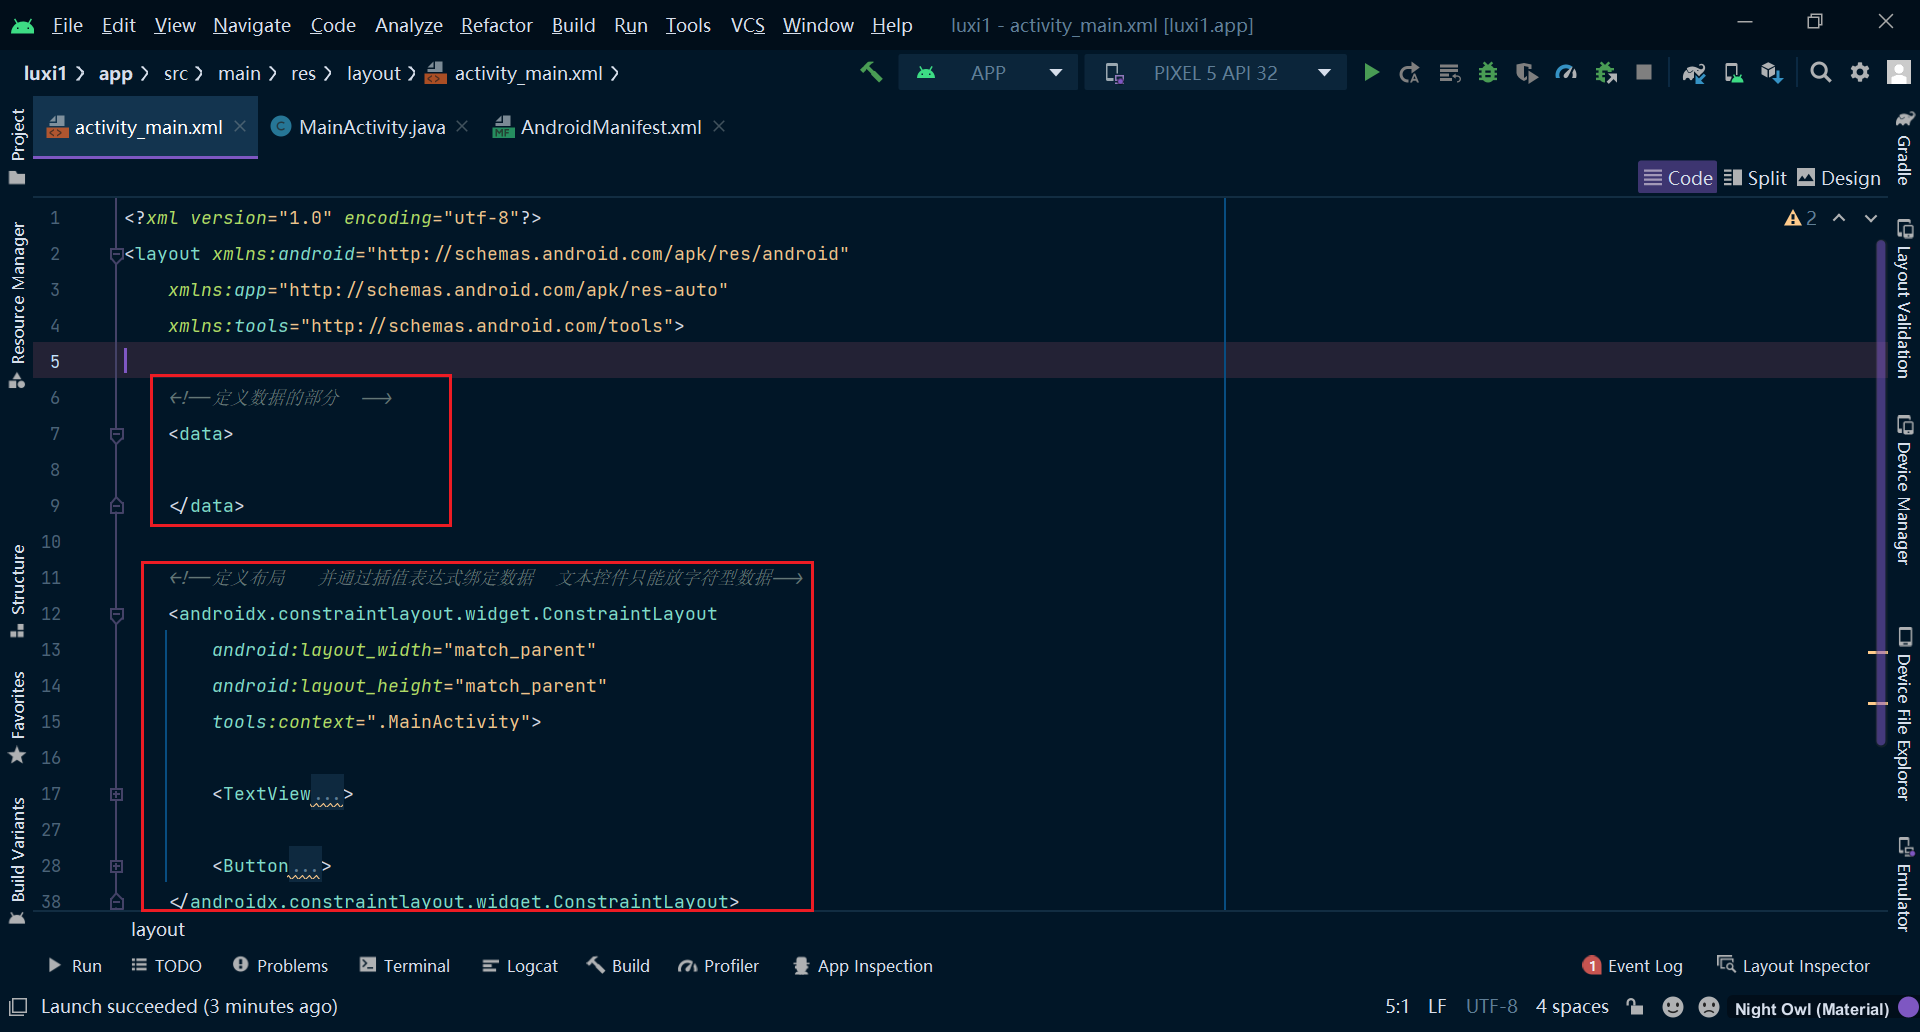The height and width of the screenshot is (1032, 1920).
Task: Open the App Inspection tool window
Action: tap(862, 966)
